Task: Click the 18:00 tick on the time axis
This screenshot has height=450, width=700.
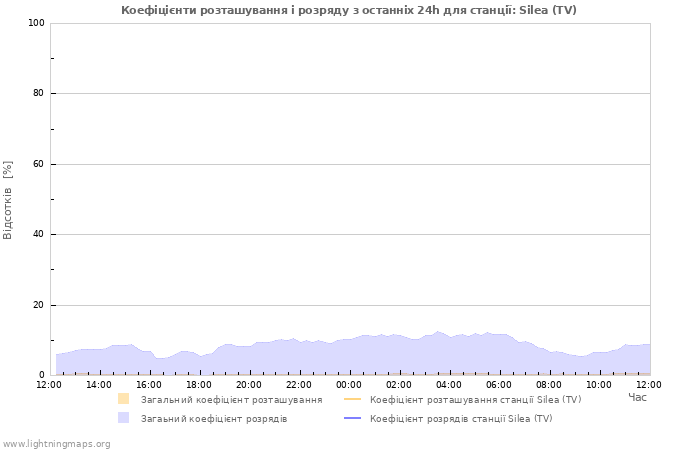Action: (199, 384)
